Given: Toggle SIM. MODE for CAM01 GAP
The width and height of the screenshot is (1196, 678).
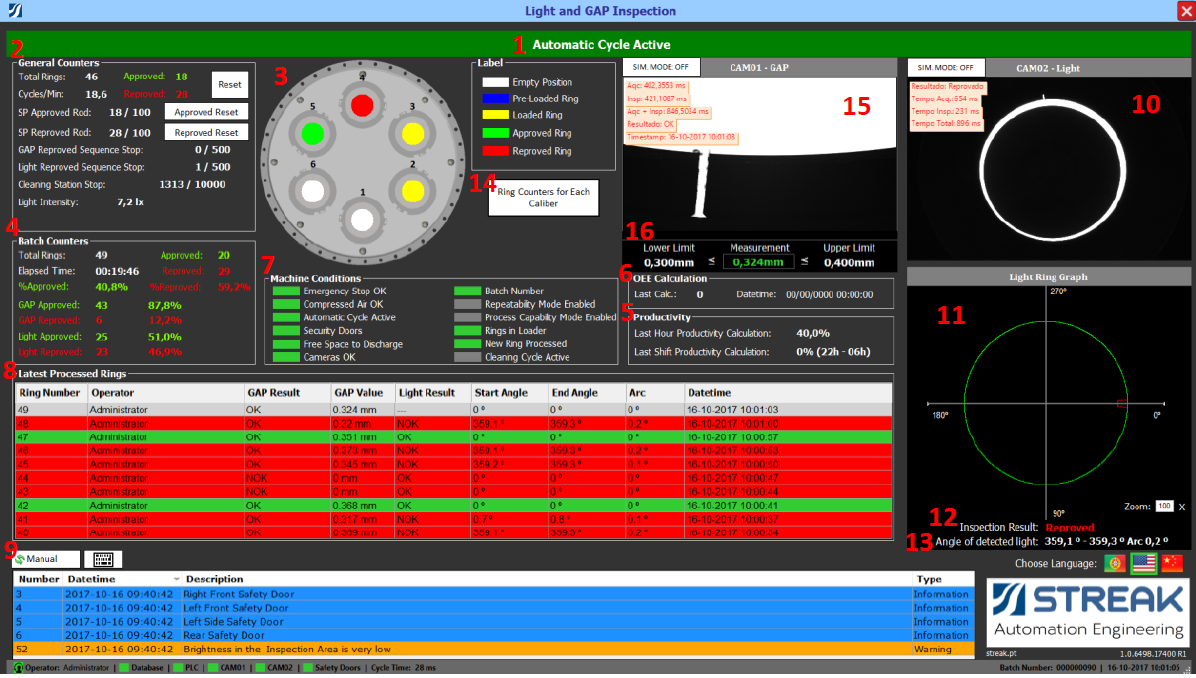Looking at the screenshot, I should point(660,67).
